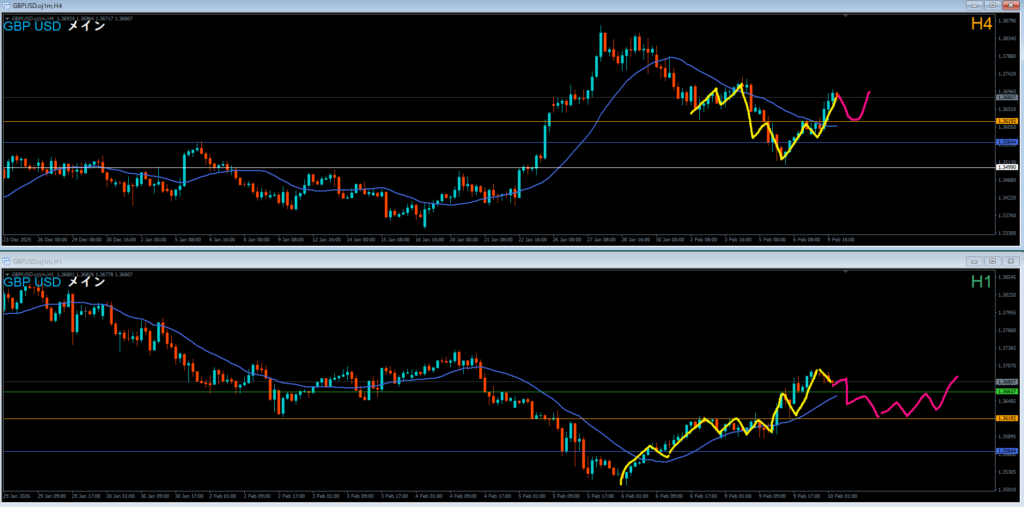1024x507 pixels.
Task: Minimize the H1 chart window
Action: coord(974,261)
